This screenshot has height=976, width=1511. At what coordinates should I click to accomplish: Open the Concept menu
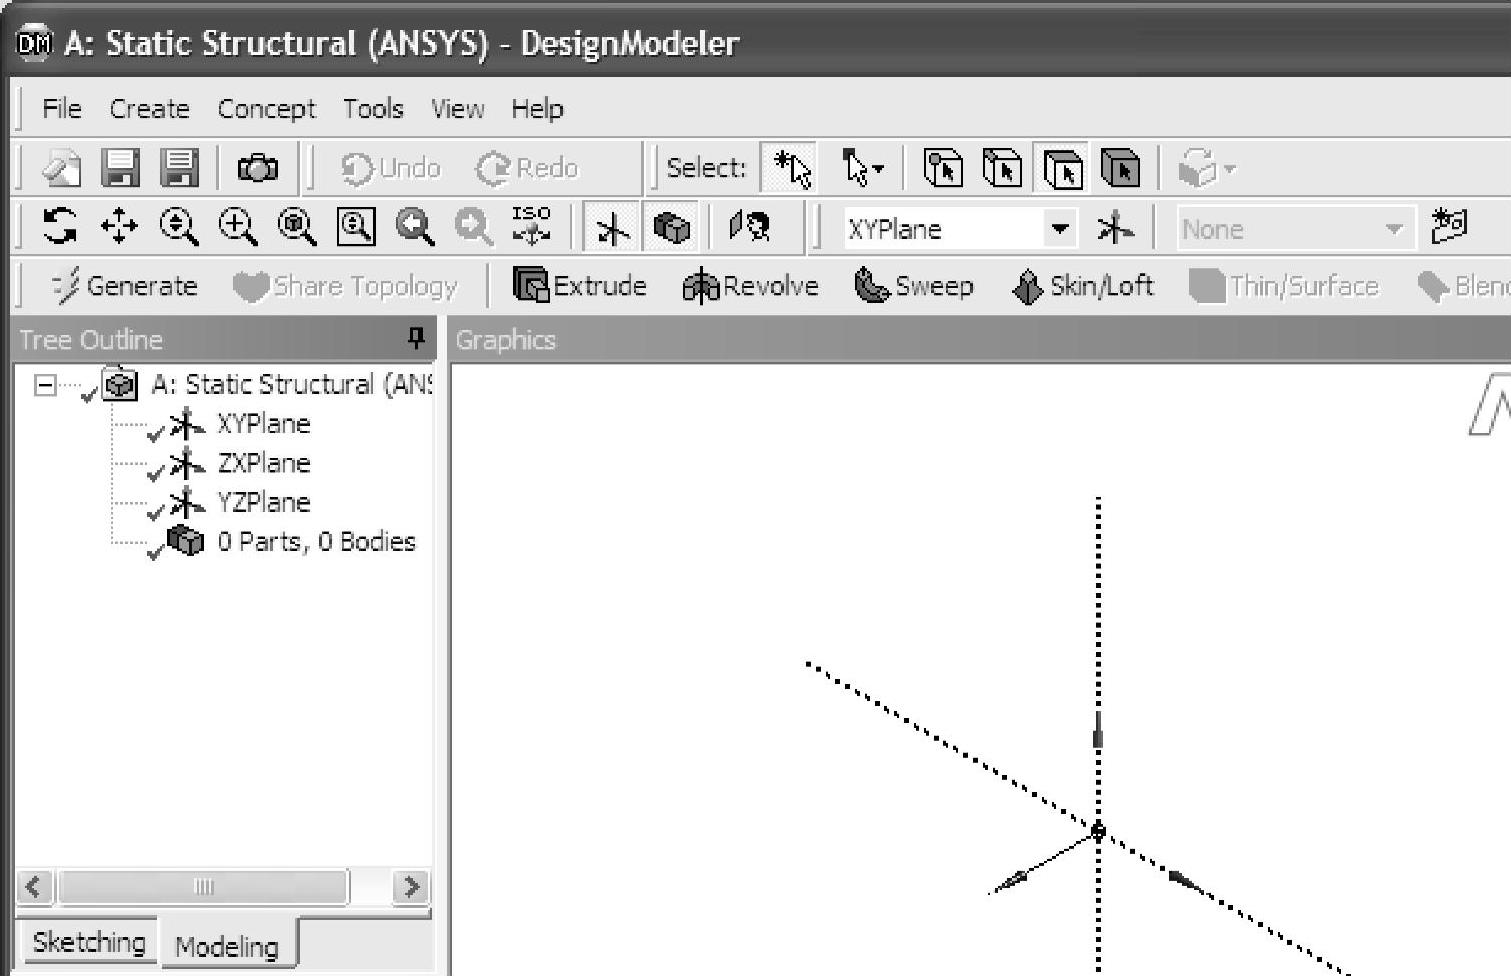[266, 108]
